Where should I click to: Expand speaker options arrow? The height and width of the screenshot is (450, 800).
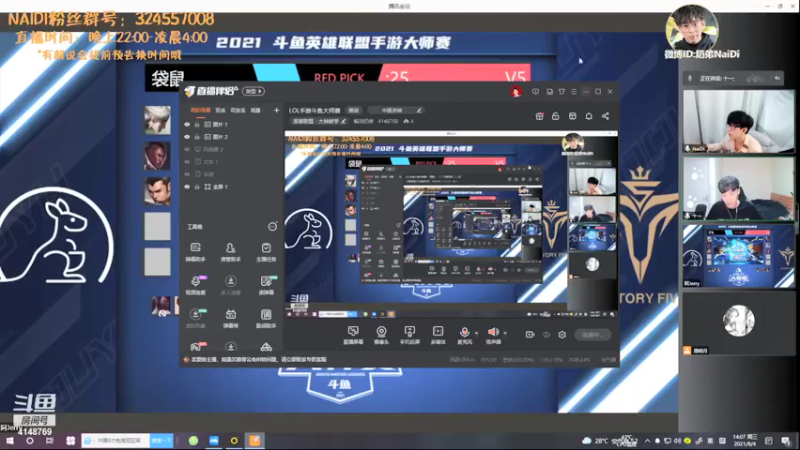505,333
